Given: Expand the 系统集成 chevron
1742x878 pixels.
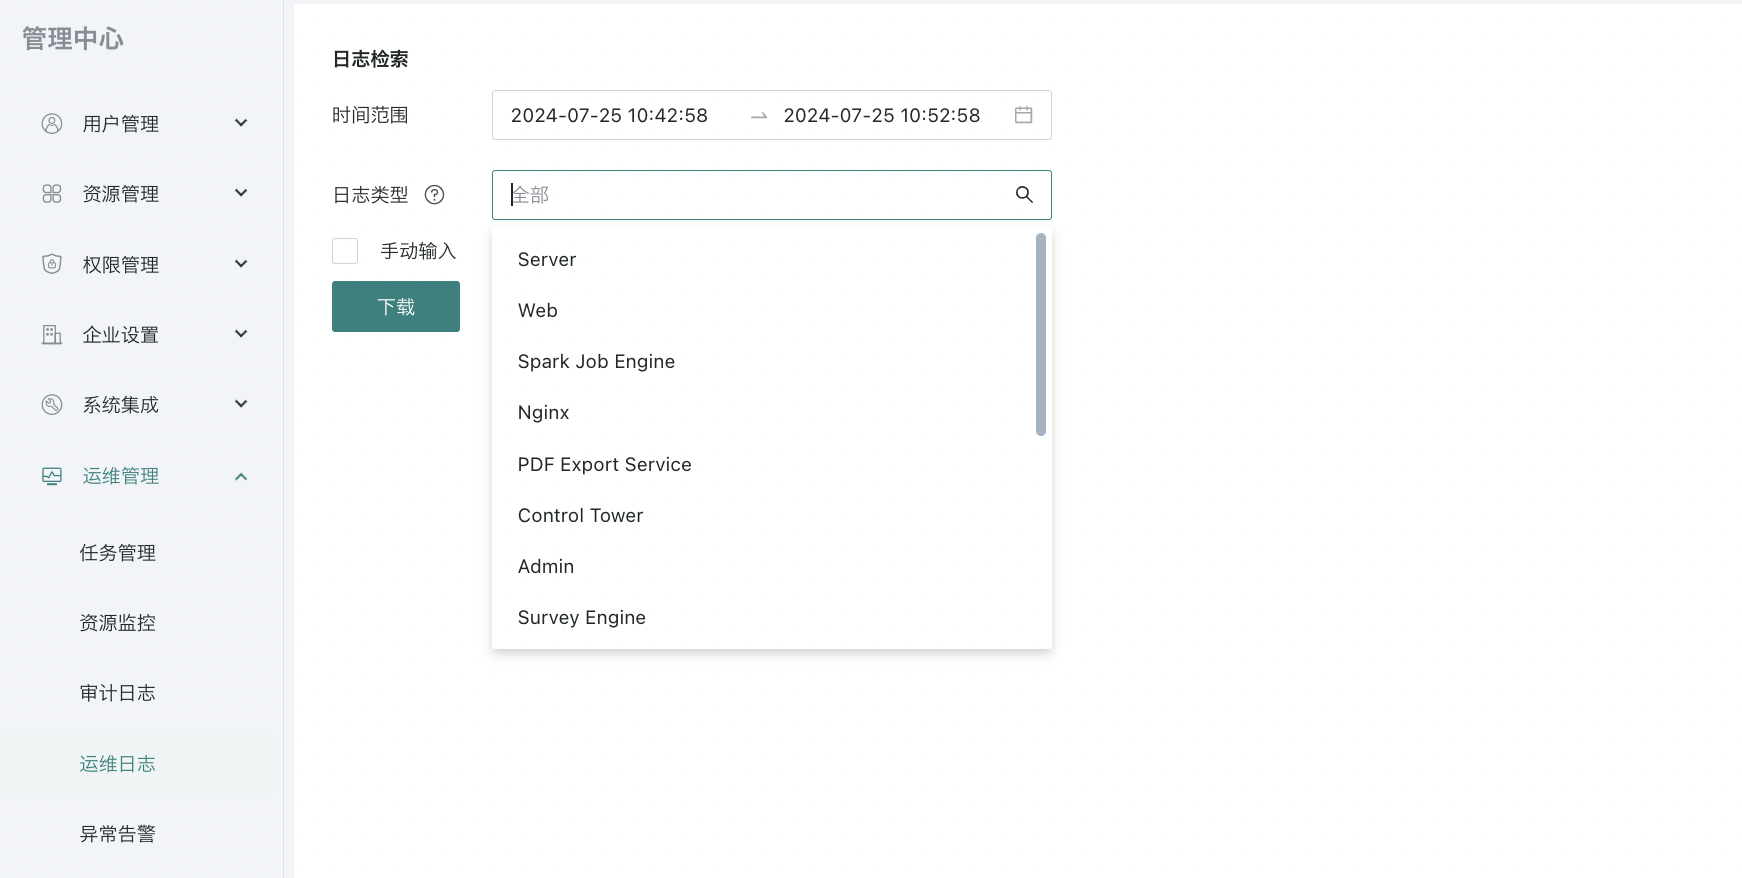Looking at the screenshot, I should (241, 404).
